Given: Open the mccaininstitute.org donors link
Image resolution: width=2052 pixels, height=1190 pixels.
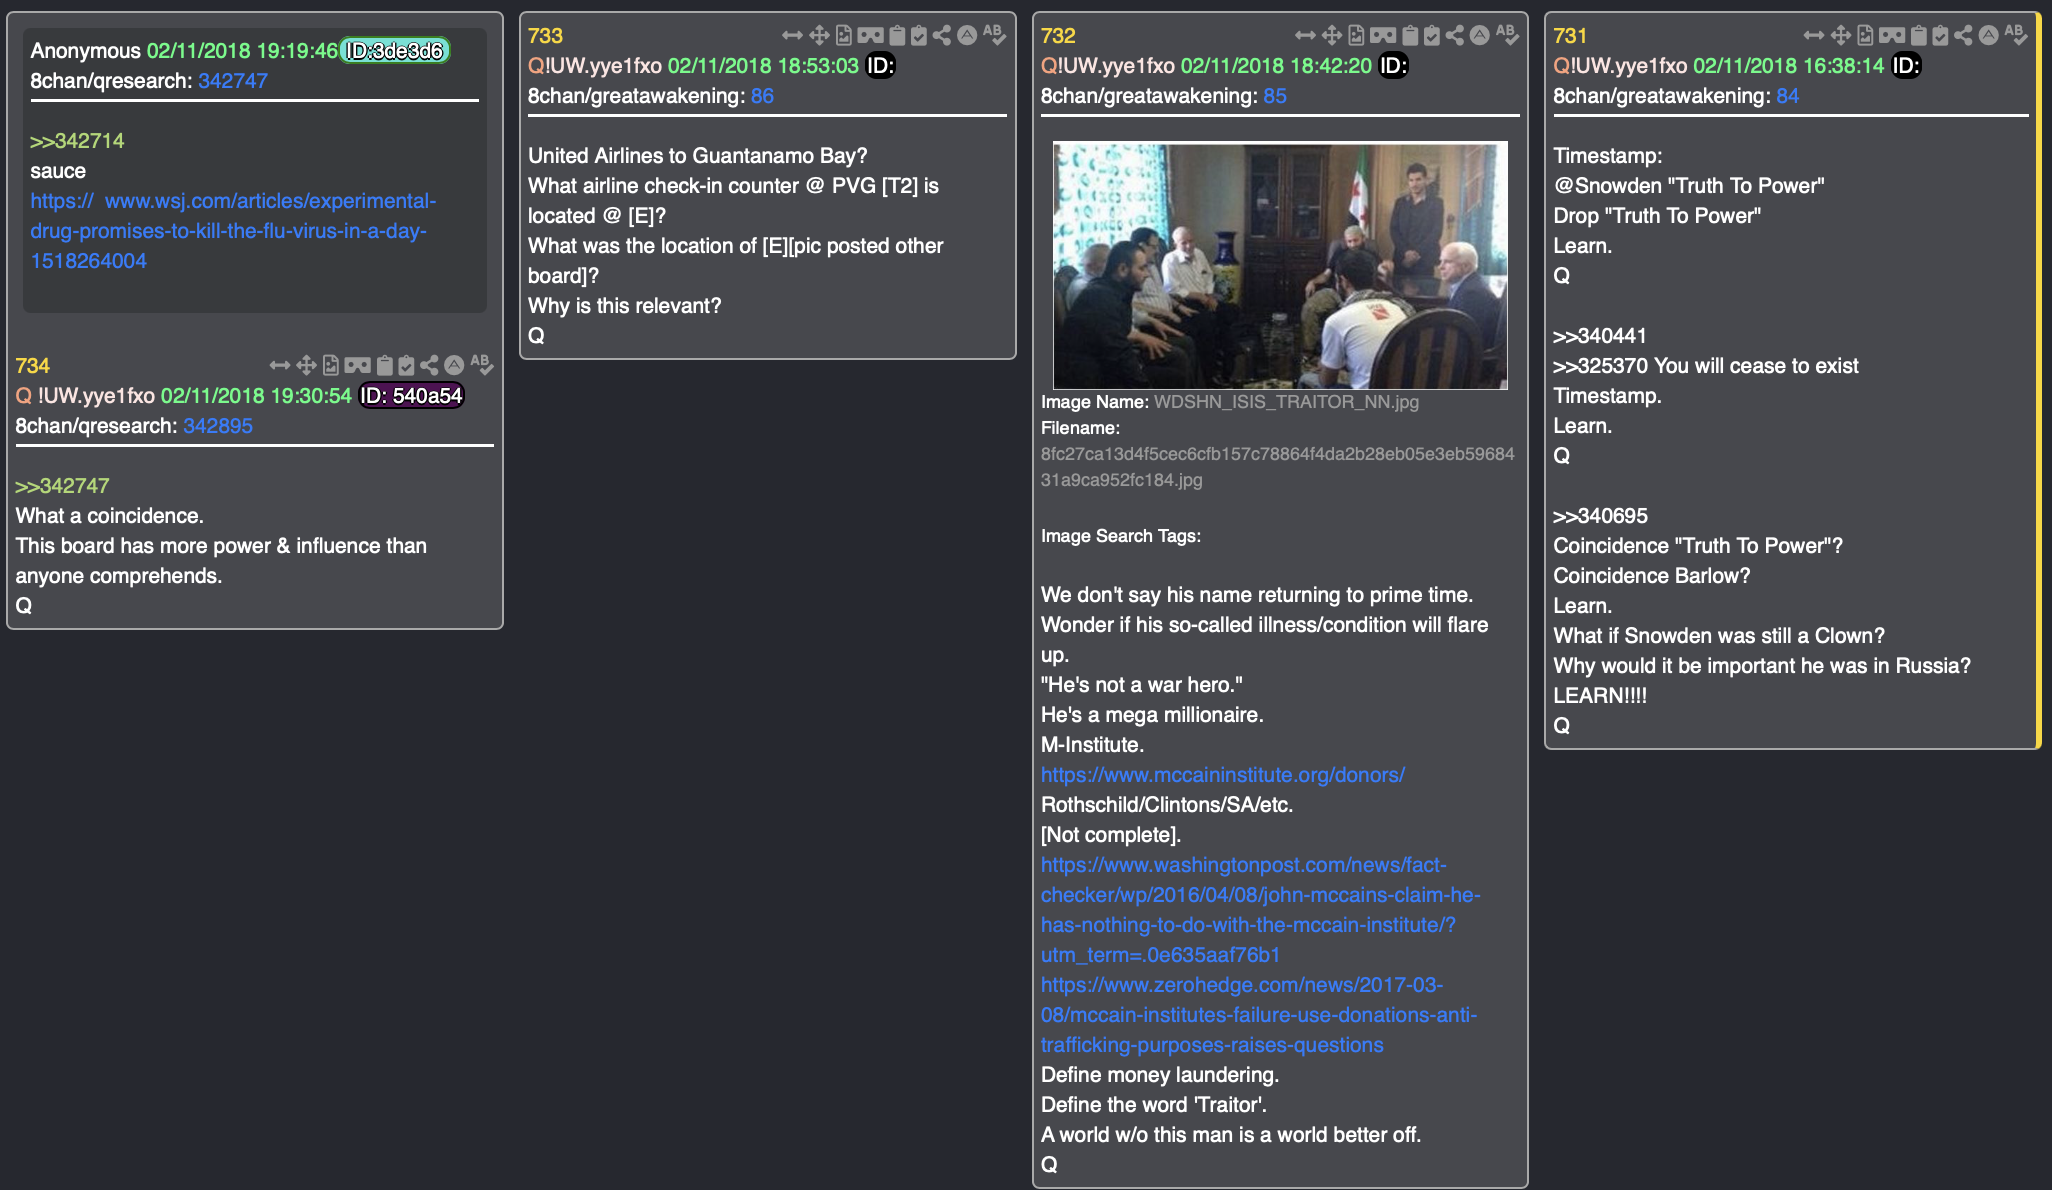Looking at the screenshot, I should [1223, 775].
